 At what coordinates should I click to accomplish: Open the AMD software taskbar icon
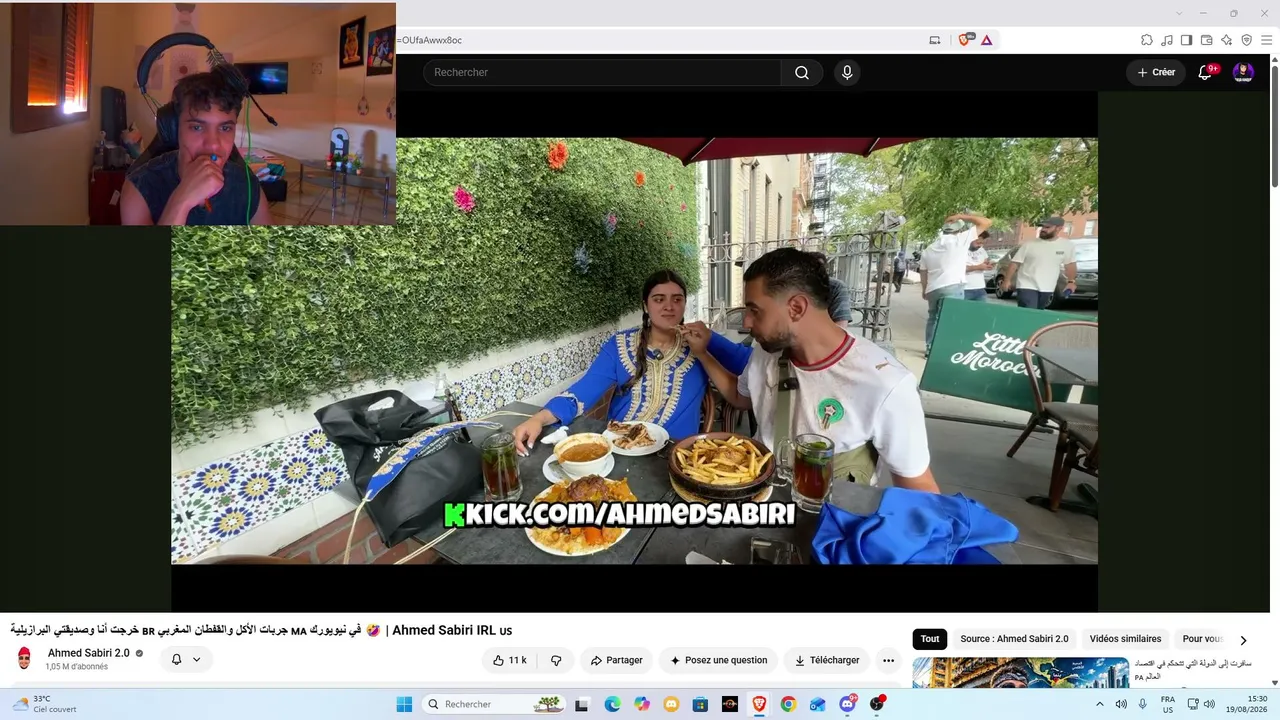click(x=730, y=704)
